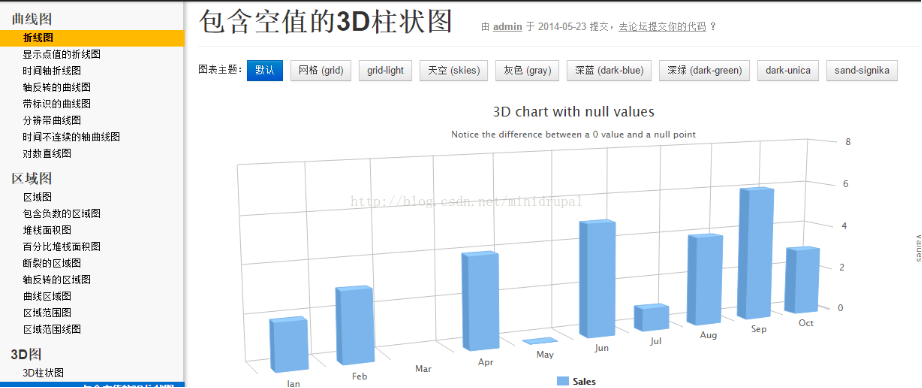The height and width of the screenshot is (388, 922).
Task: Toggle Sales series legend label
Action: pos(583,382)
